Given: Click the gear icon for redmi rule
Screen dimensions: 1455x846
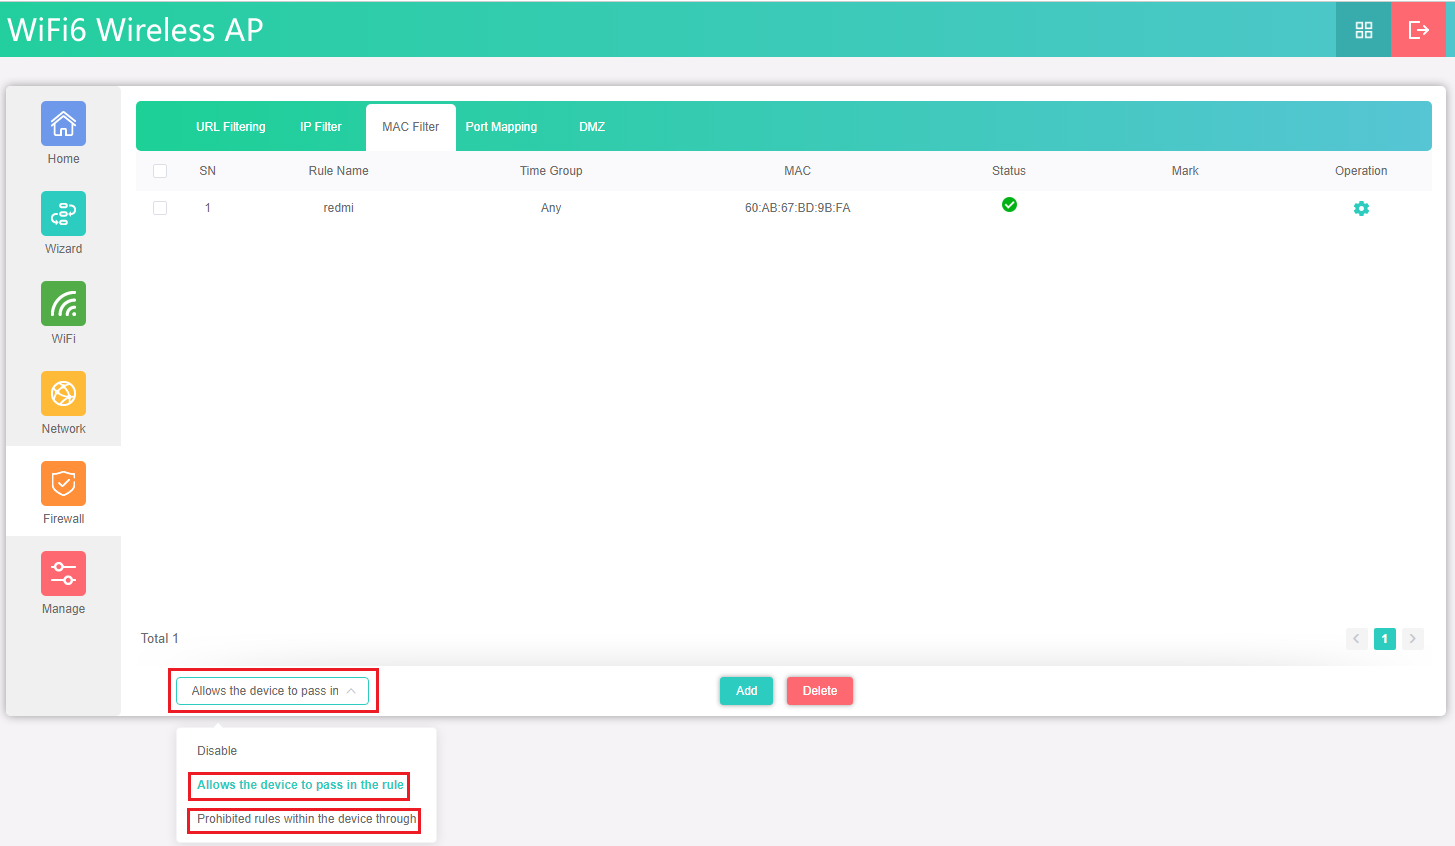Looking at the screenshot, I should click(1360, 209).
